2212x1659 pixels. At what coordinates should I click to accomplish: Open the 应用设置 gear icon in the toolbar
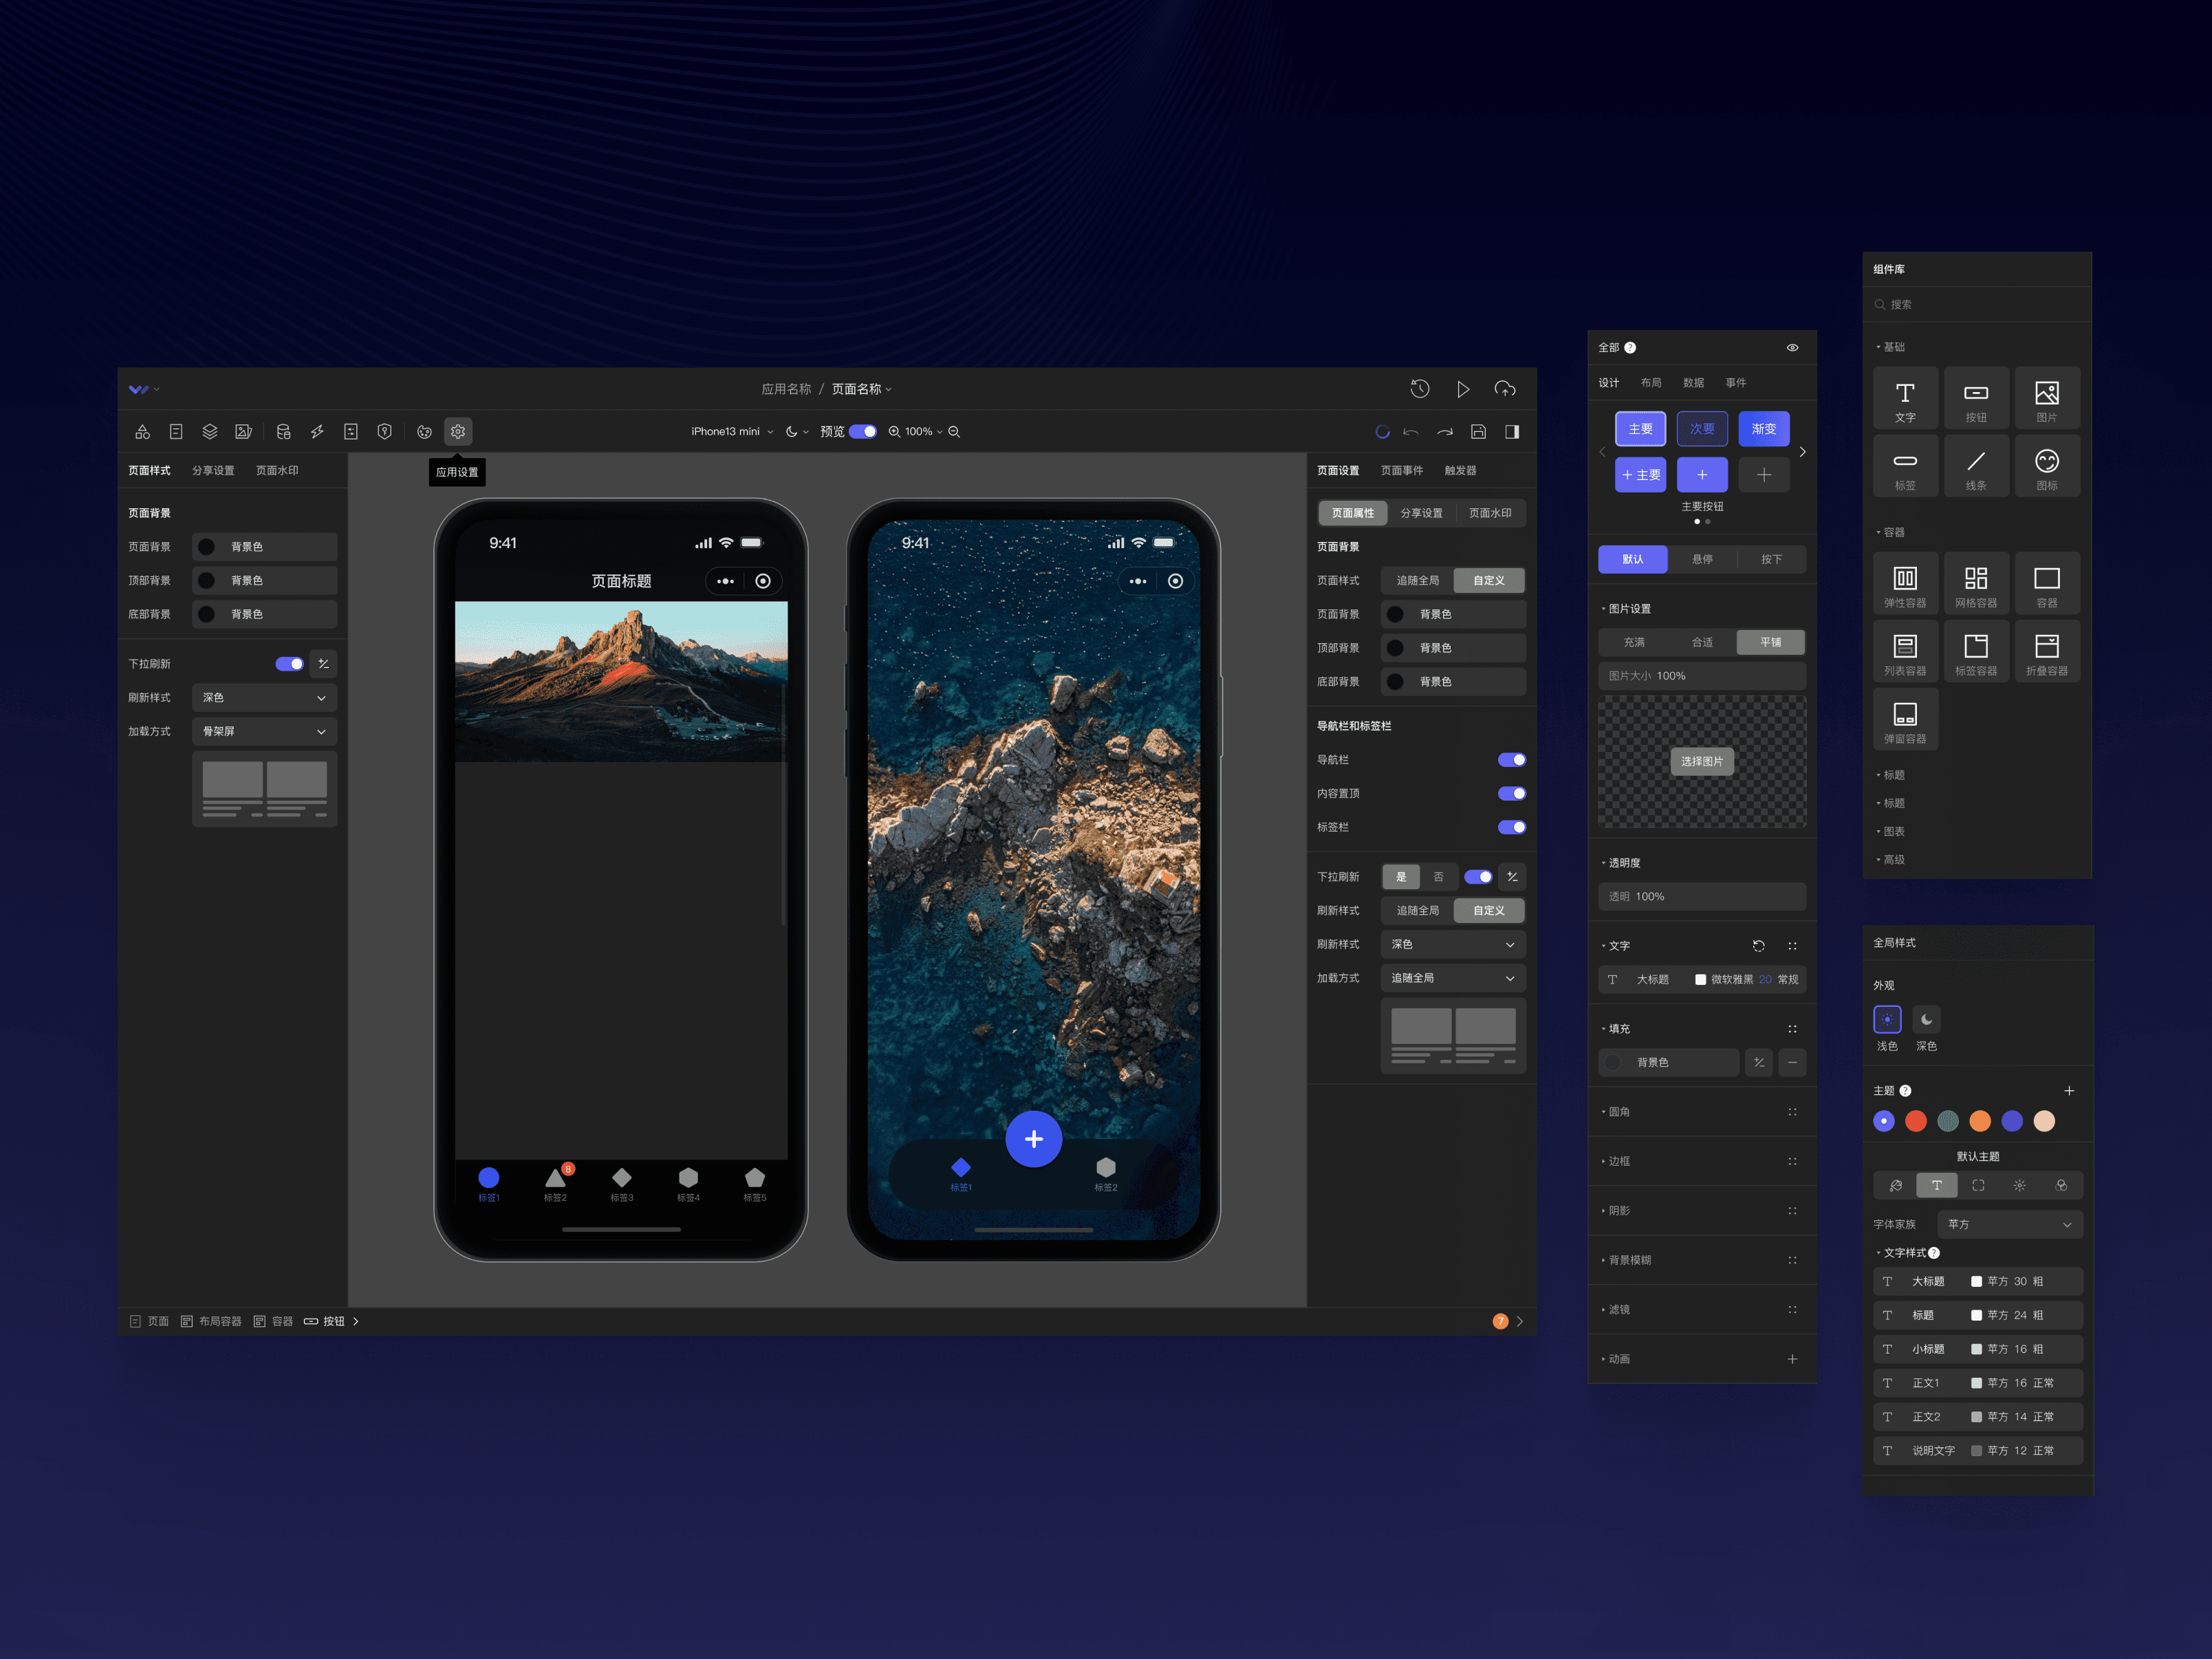(458, 432)
